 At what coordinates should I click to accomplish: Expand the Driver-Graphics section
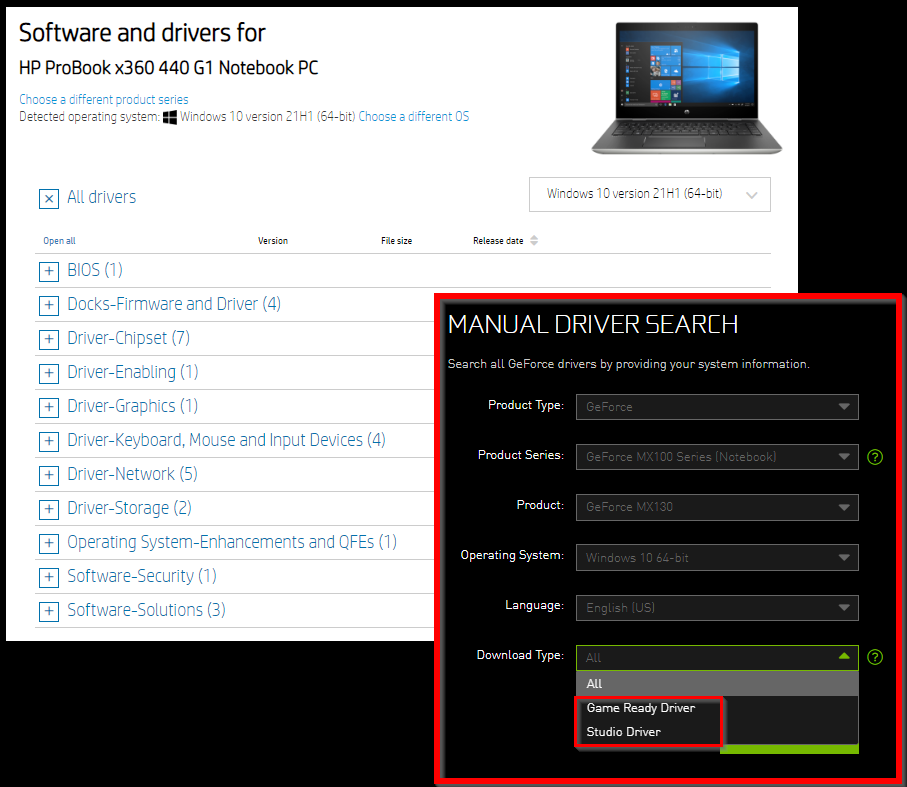(49, 407)
